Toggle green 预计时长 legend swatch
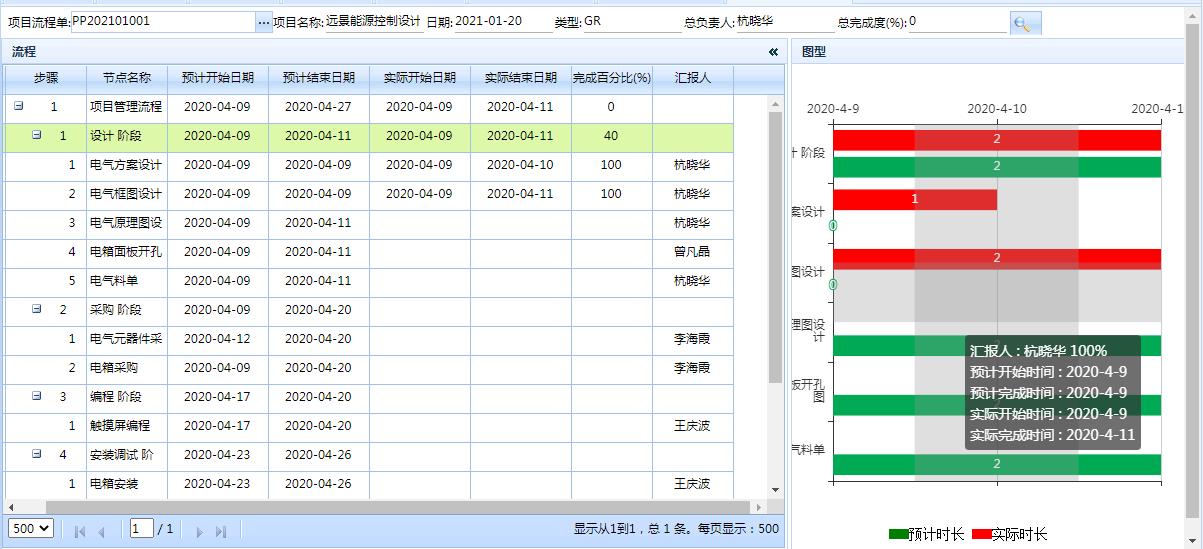 coord(898,534)
